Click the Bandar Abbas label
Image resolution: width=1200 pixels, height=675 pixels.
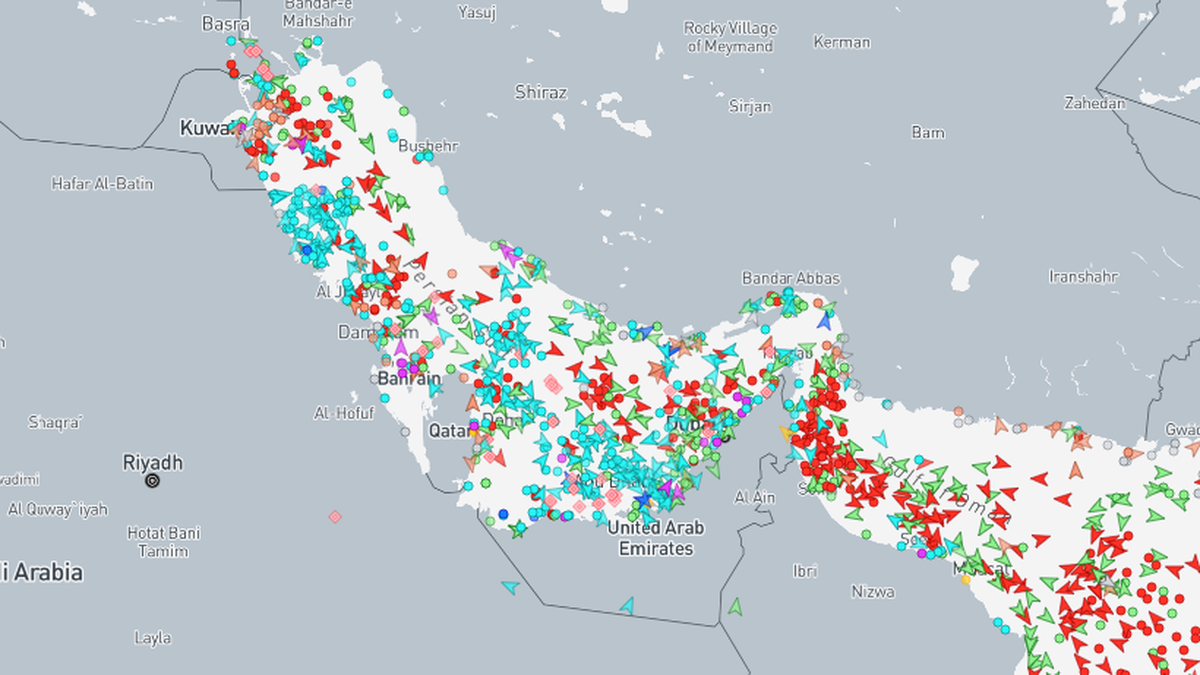coord(790,278)
